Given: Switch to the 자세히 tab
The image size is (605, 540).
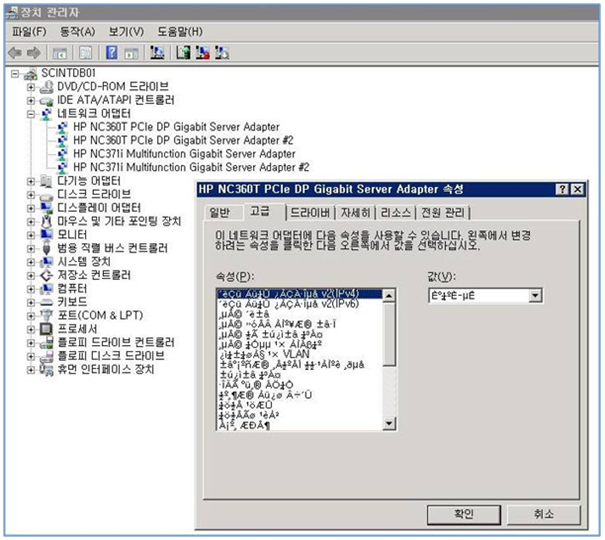Looking at the screenshot, I should (355, 213).
